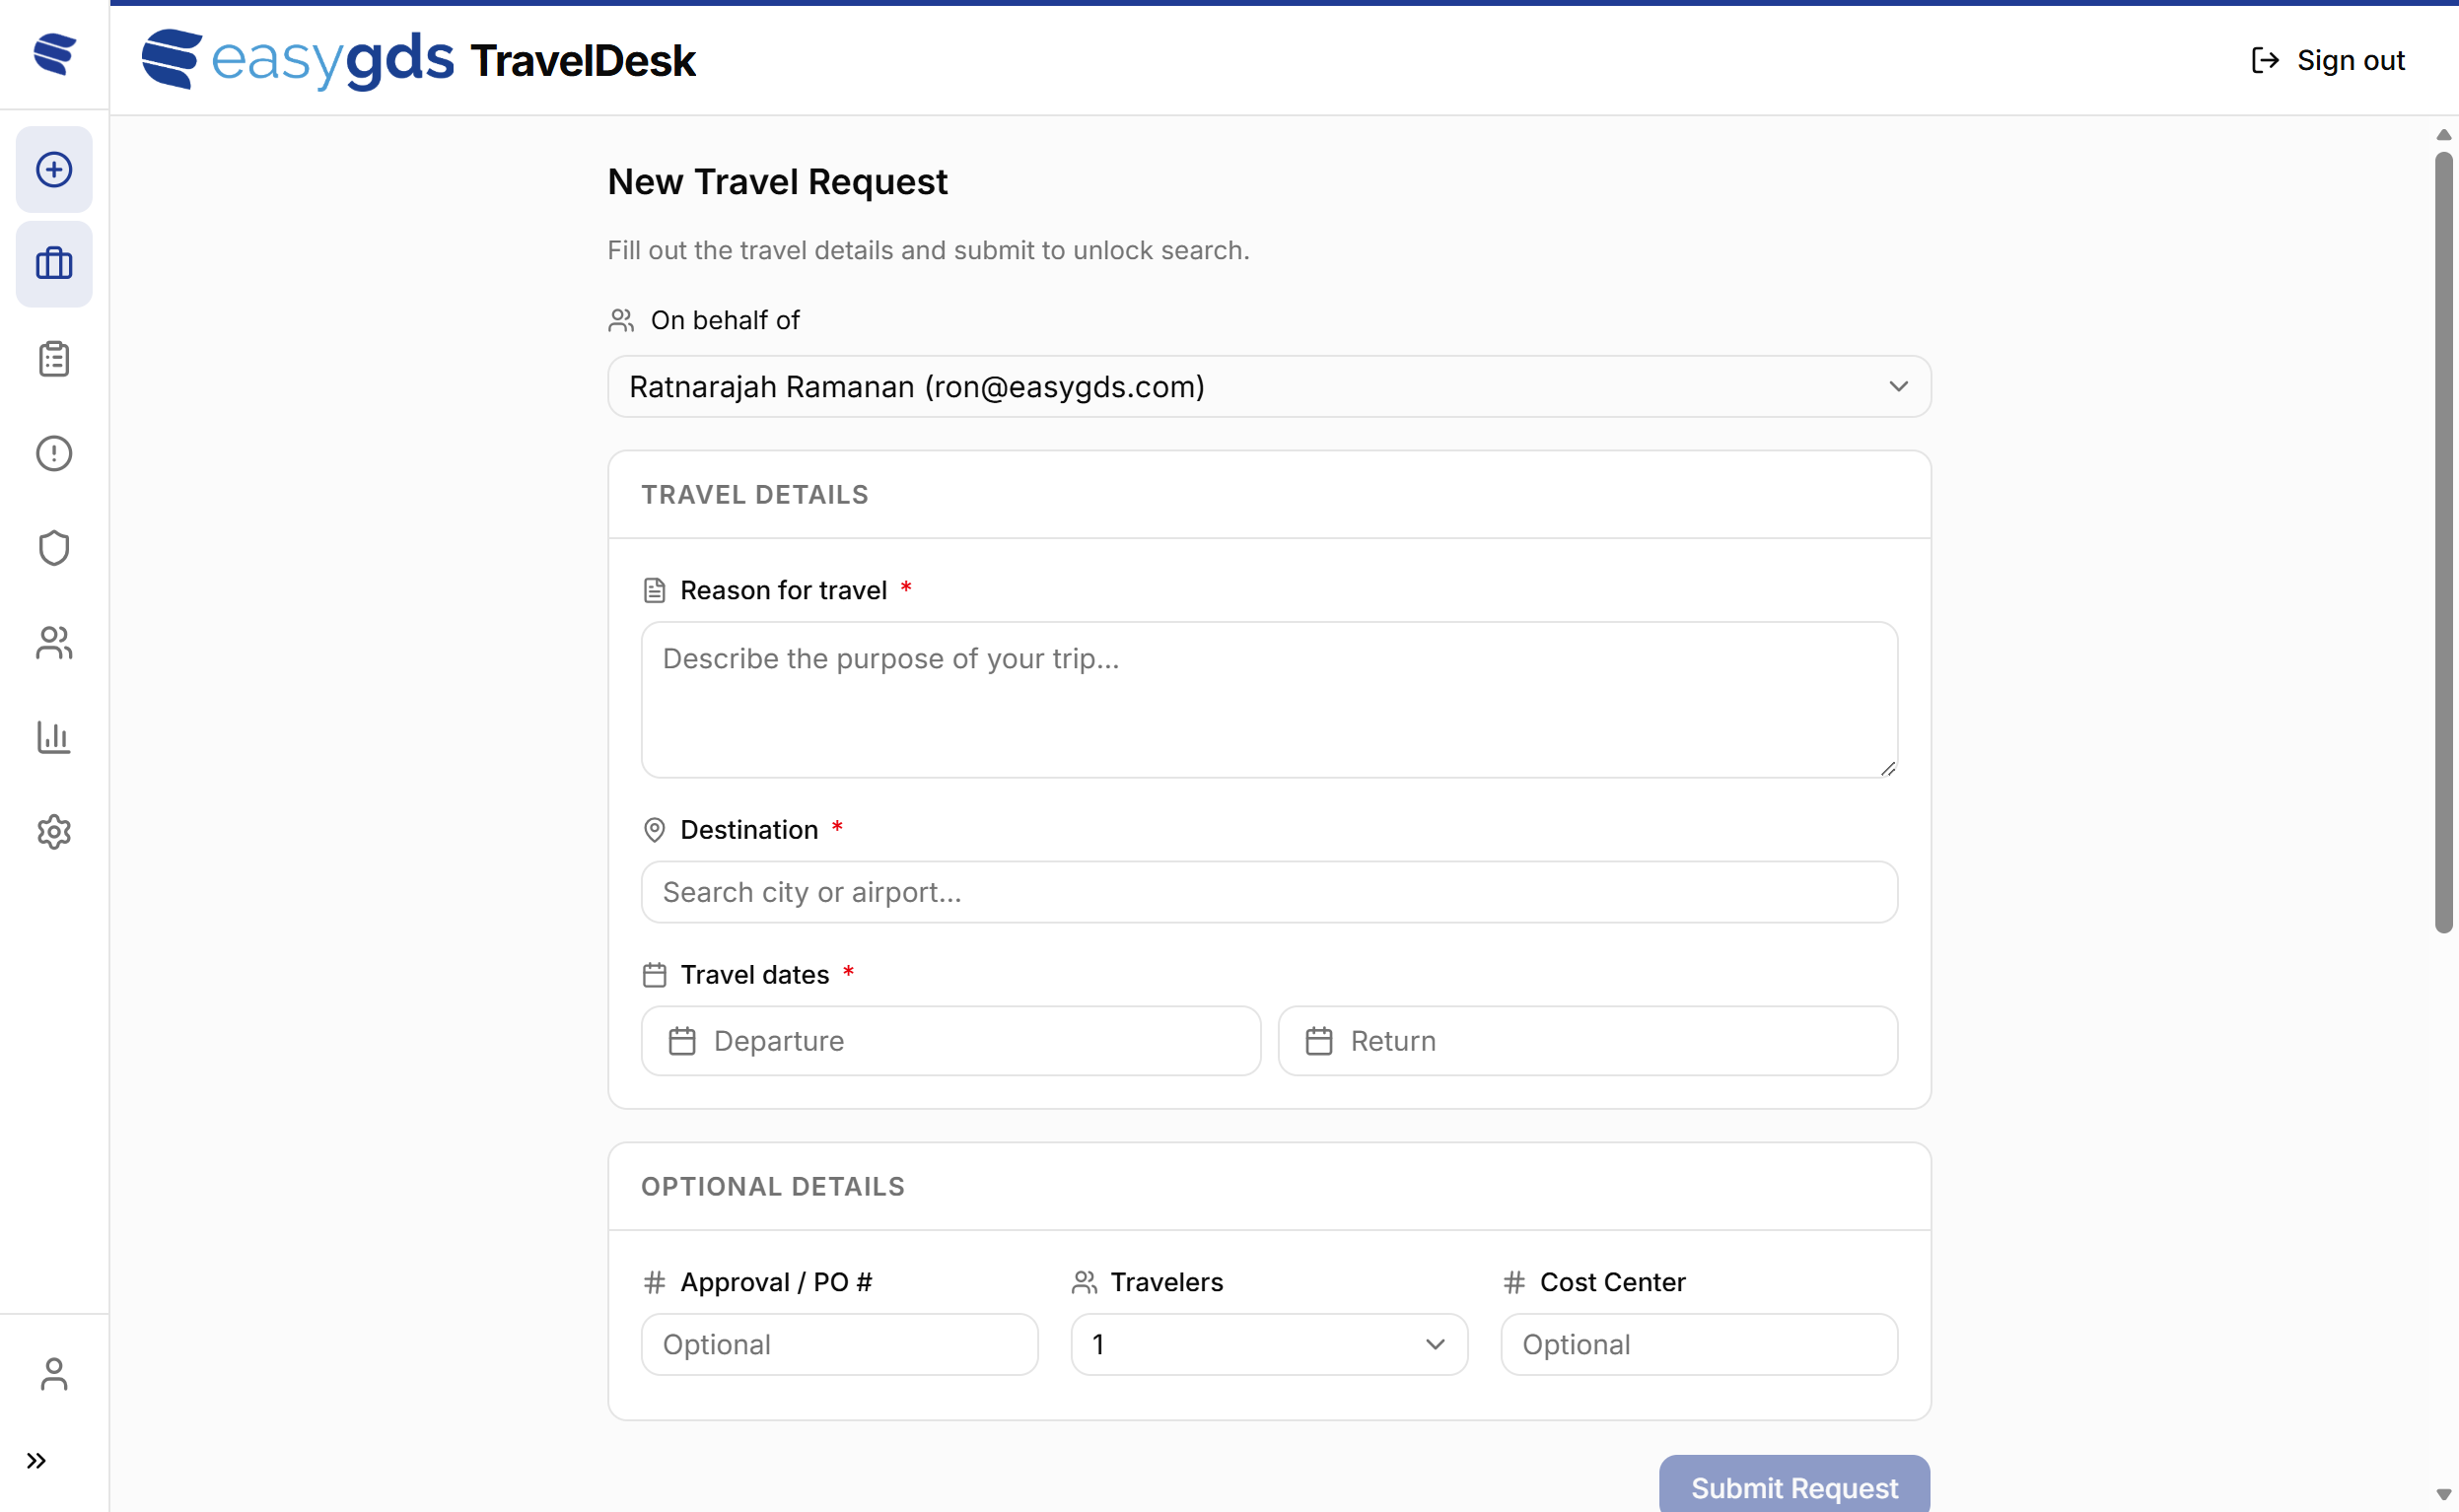Select the user profile icon at sidebar bottom
Image resolution: width=2459 pixels, height=1512 pixels.
[53, 1375]
